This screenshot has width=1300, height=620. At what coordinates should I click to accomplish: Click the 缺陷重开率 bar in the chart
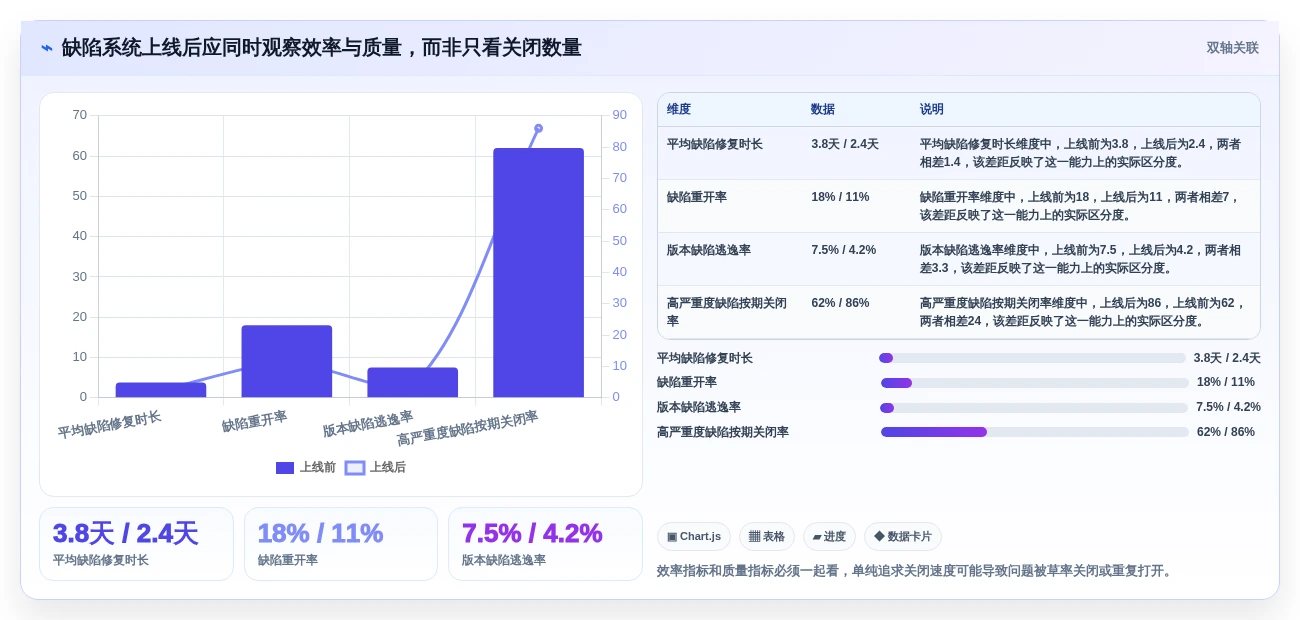point(286,361)
